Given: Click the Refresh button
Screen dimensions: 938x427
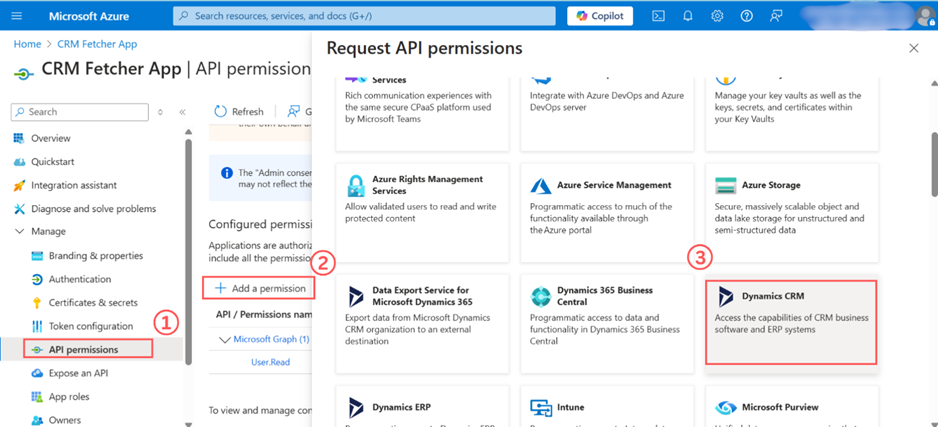Looking at the screenshot, I should [x=239, y=112].
